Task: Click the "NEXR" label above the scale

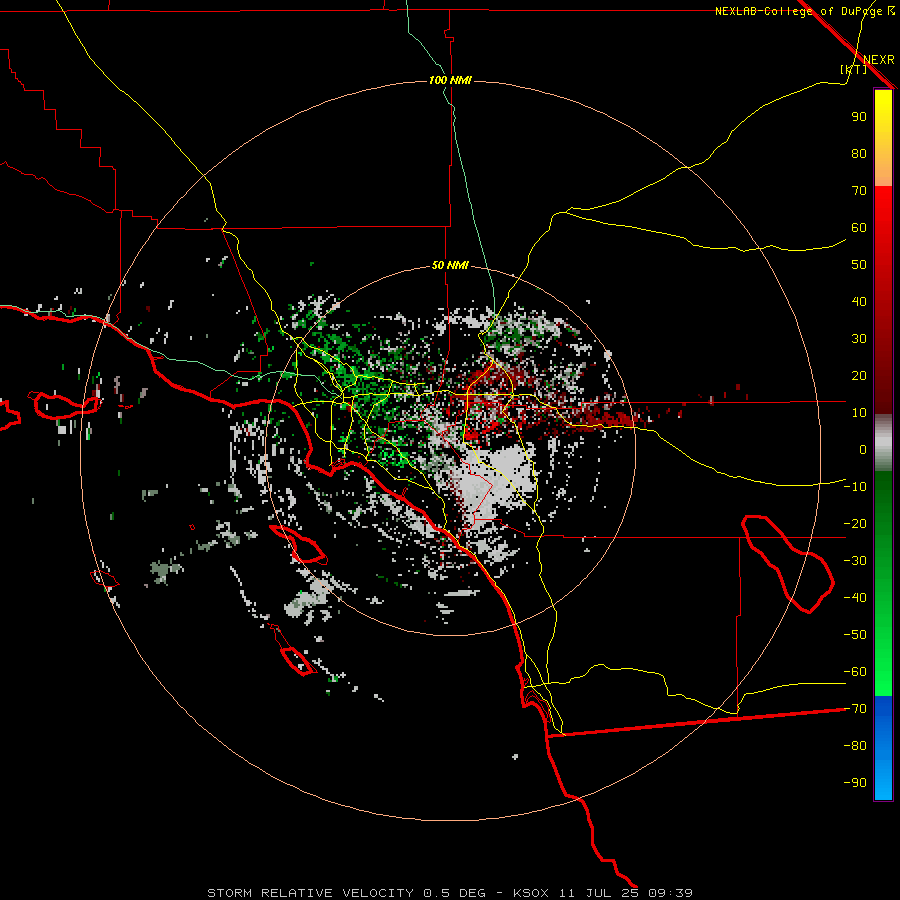Action: pyautogui.click(x=878, y=60)
